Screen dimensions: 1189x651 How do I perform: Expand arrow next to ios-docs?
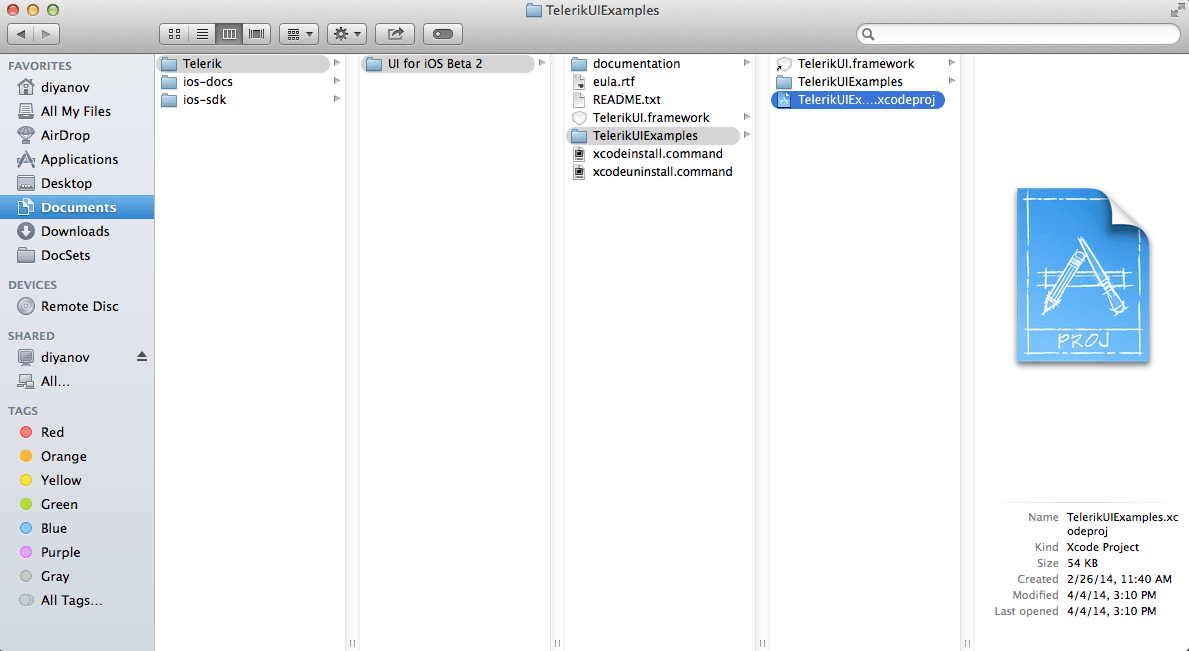click(337, 81)
